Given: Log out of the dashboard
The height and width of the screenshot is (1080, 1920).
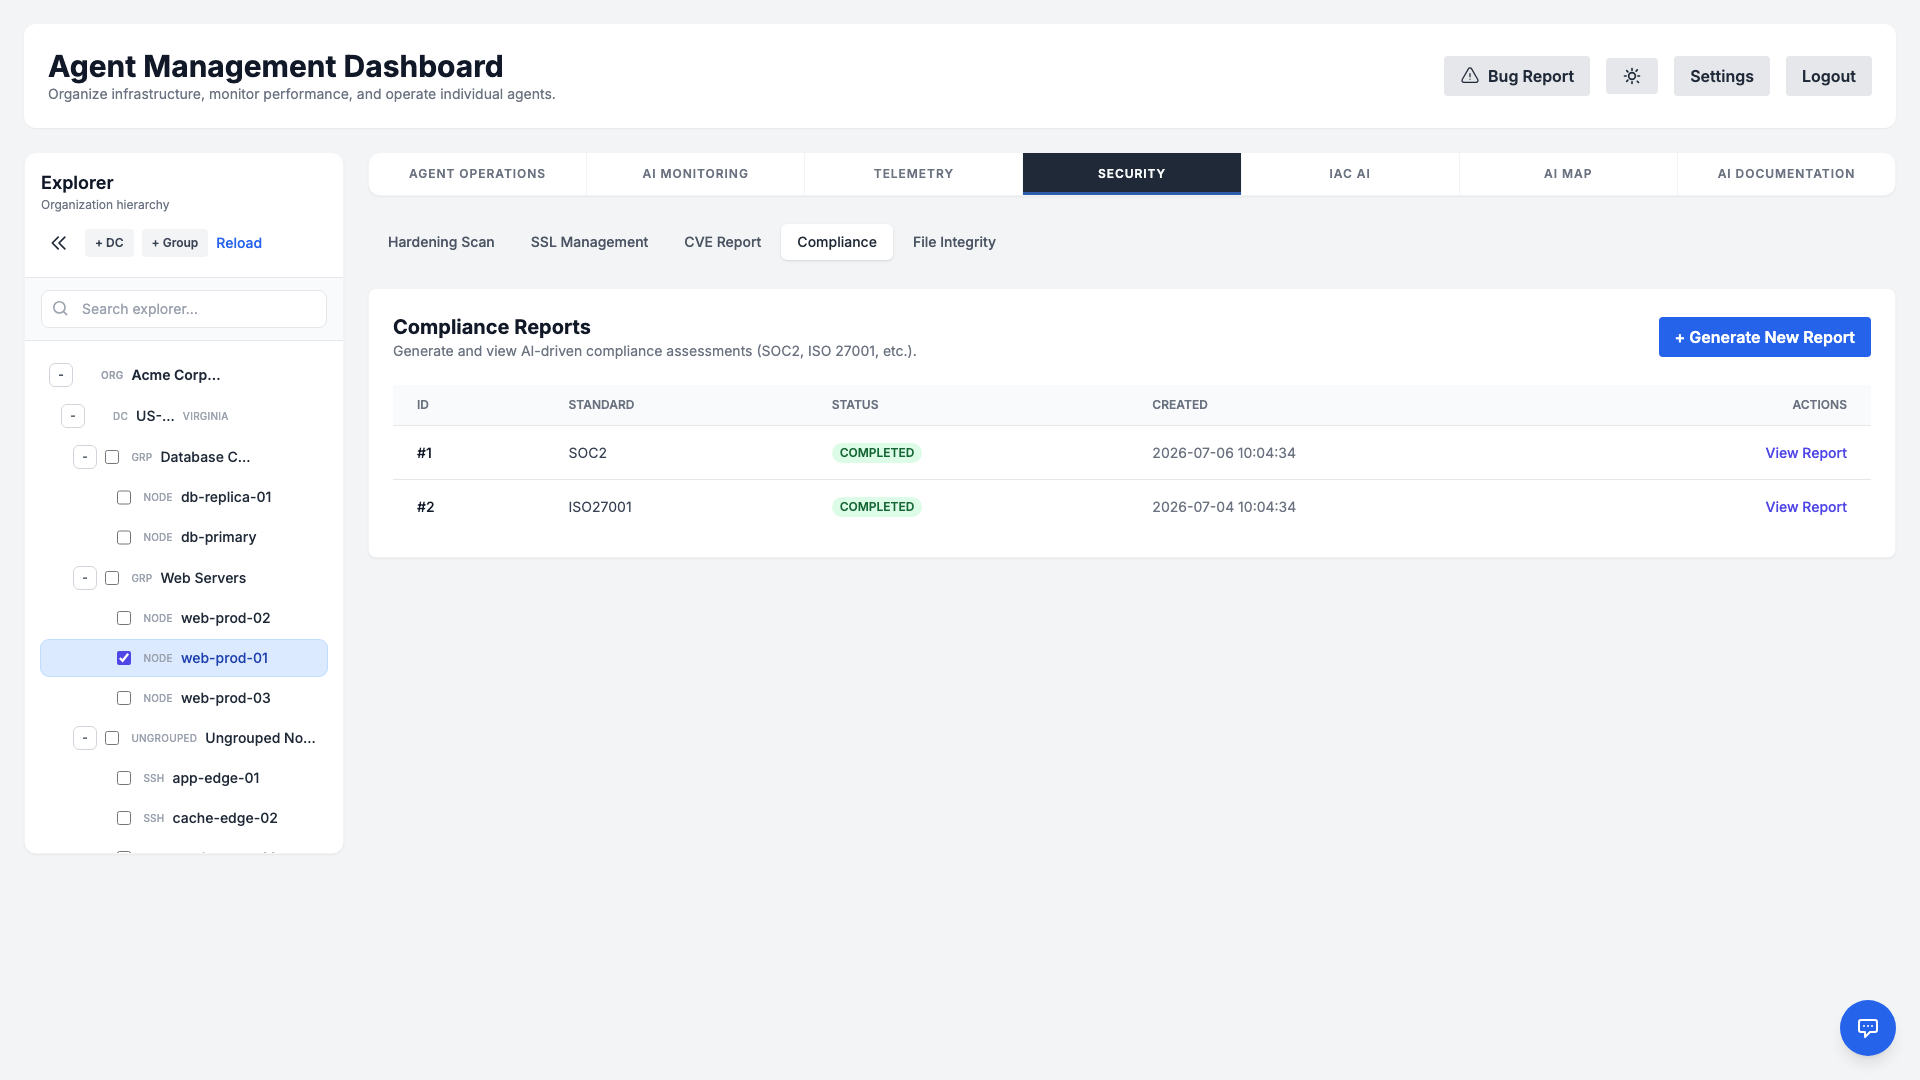Looking at the screenshot, I should coord(1828,76).
